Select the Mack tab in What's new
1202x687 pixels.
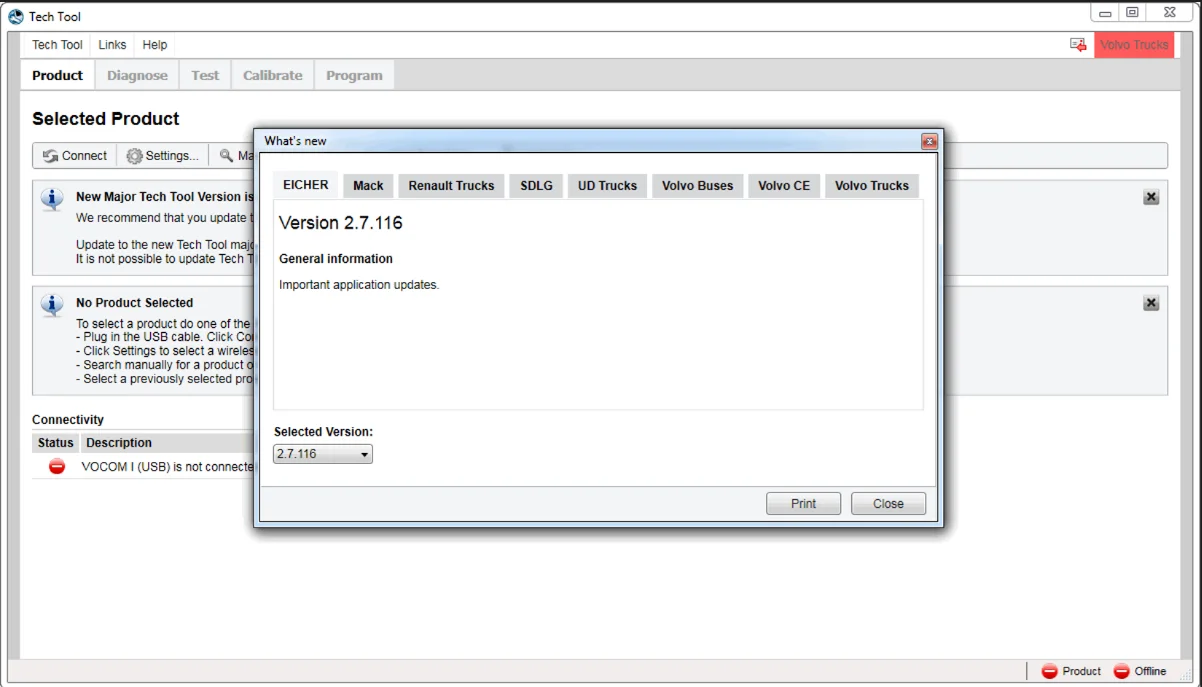pyautogui.click(x=368, y=186)
